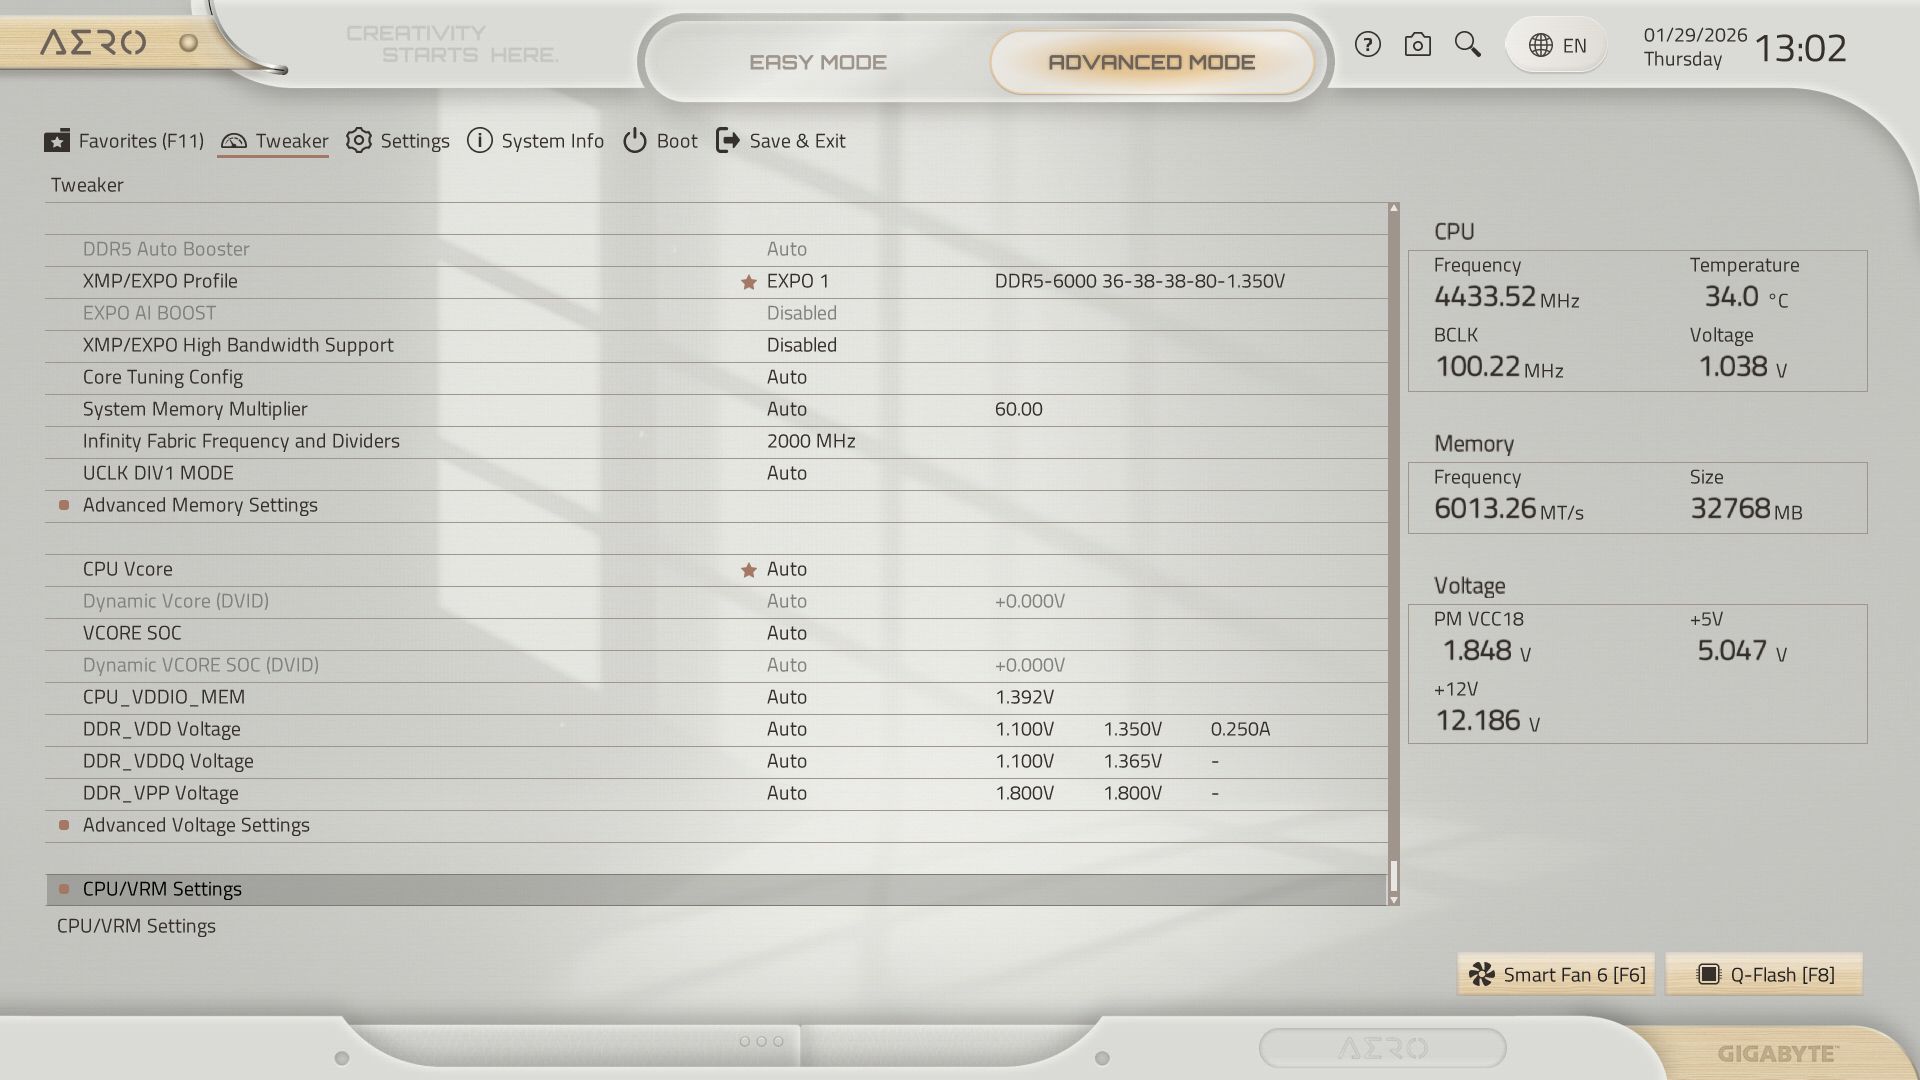Screen dimensions: 1920x1080
Task: Open Smart Fan 6 button
Action: point(1556,975)
